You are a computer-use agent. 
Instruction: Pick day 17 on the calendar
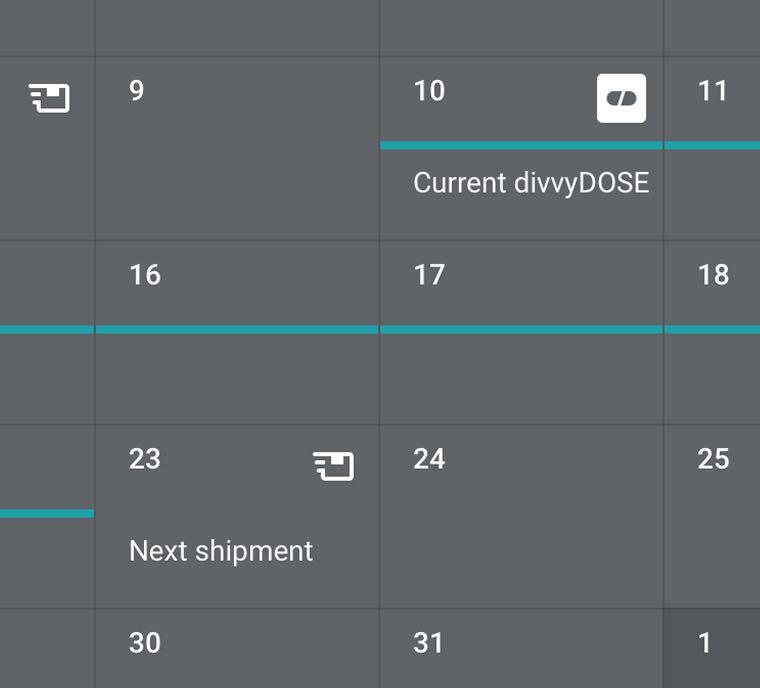point(429,275)
